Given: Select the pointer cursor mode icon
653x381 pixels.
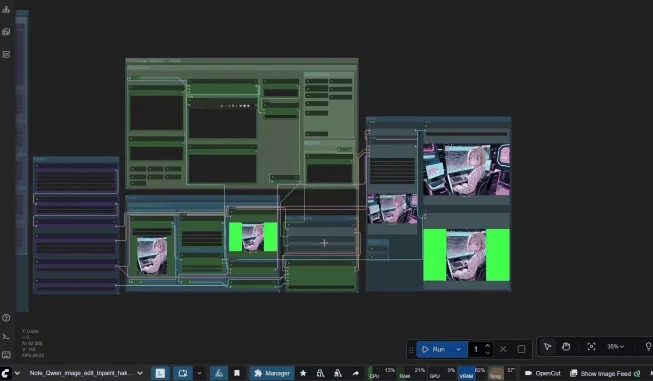Looking at the screenshot, I should point(548,346).
